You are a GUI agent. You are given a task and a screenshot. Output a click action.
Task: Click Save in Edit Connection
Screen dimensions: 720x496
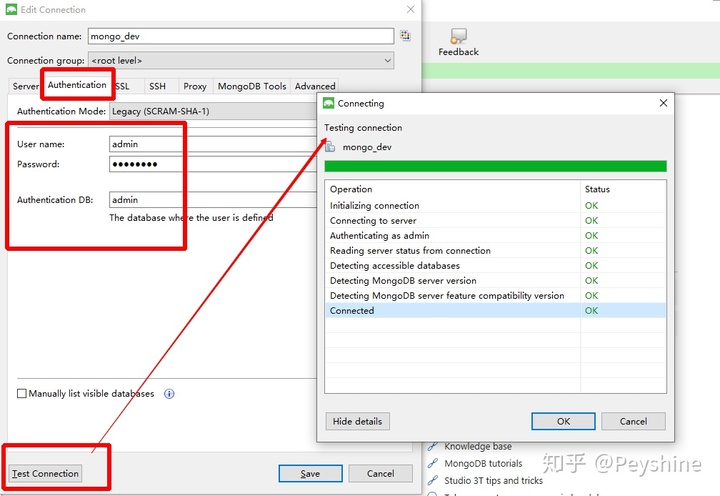[x=310, y=473]
